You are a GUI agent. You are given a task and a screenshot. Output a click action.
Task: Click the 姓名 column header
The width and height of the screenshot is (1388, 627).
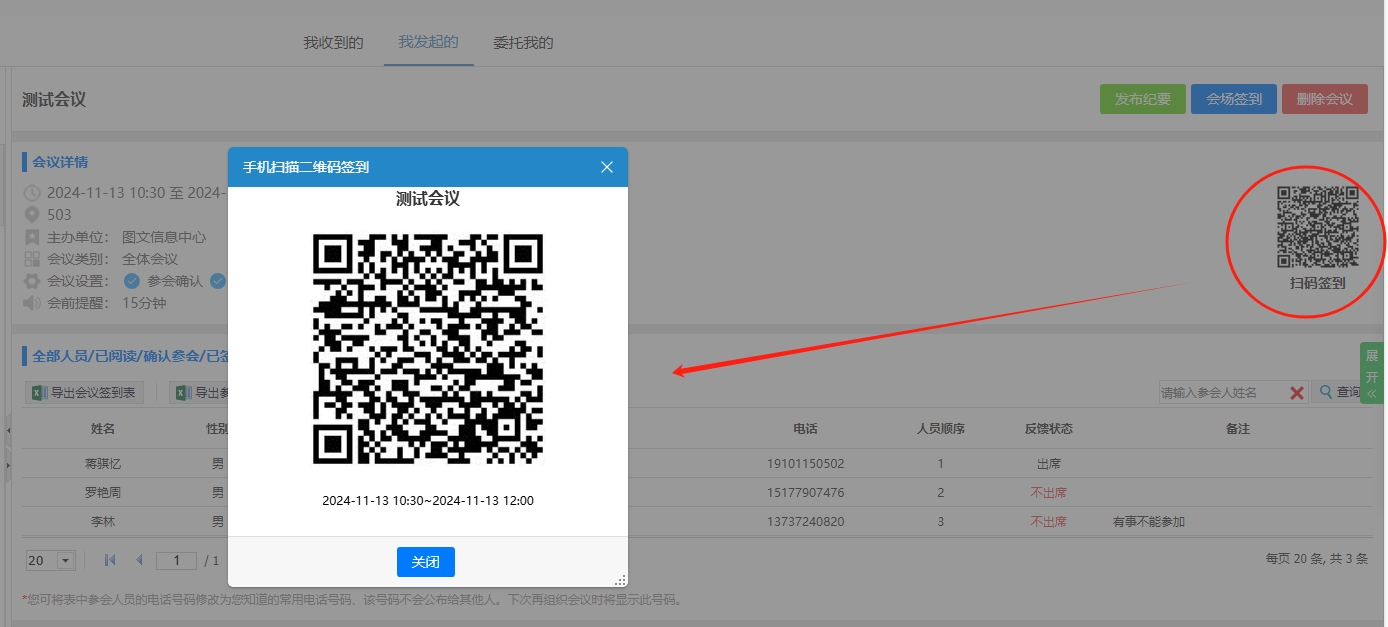103,429
